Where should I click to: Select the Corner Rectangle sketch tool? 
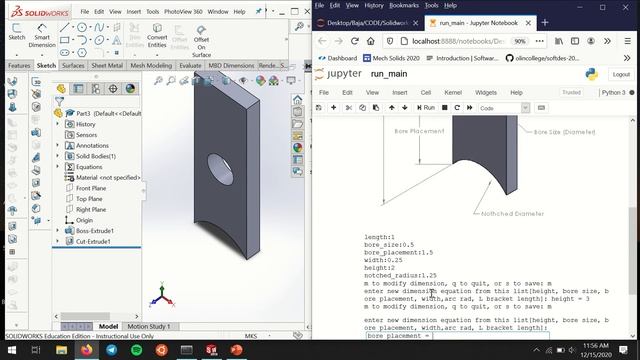click(x=64, y=40)
